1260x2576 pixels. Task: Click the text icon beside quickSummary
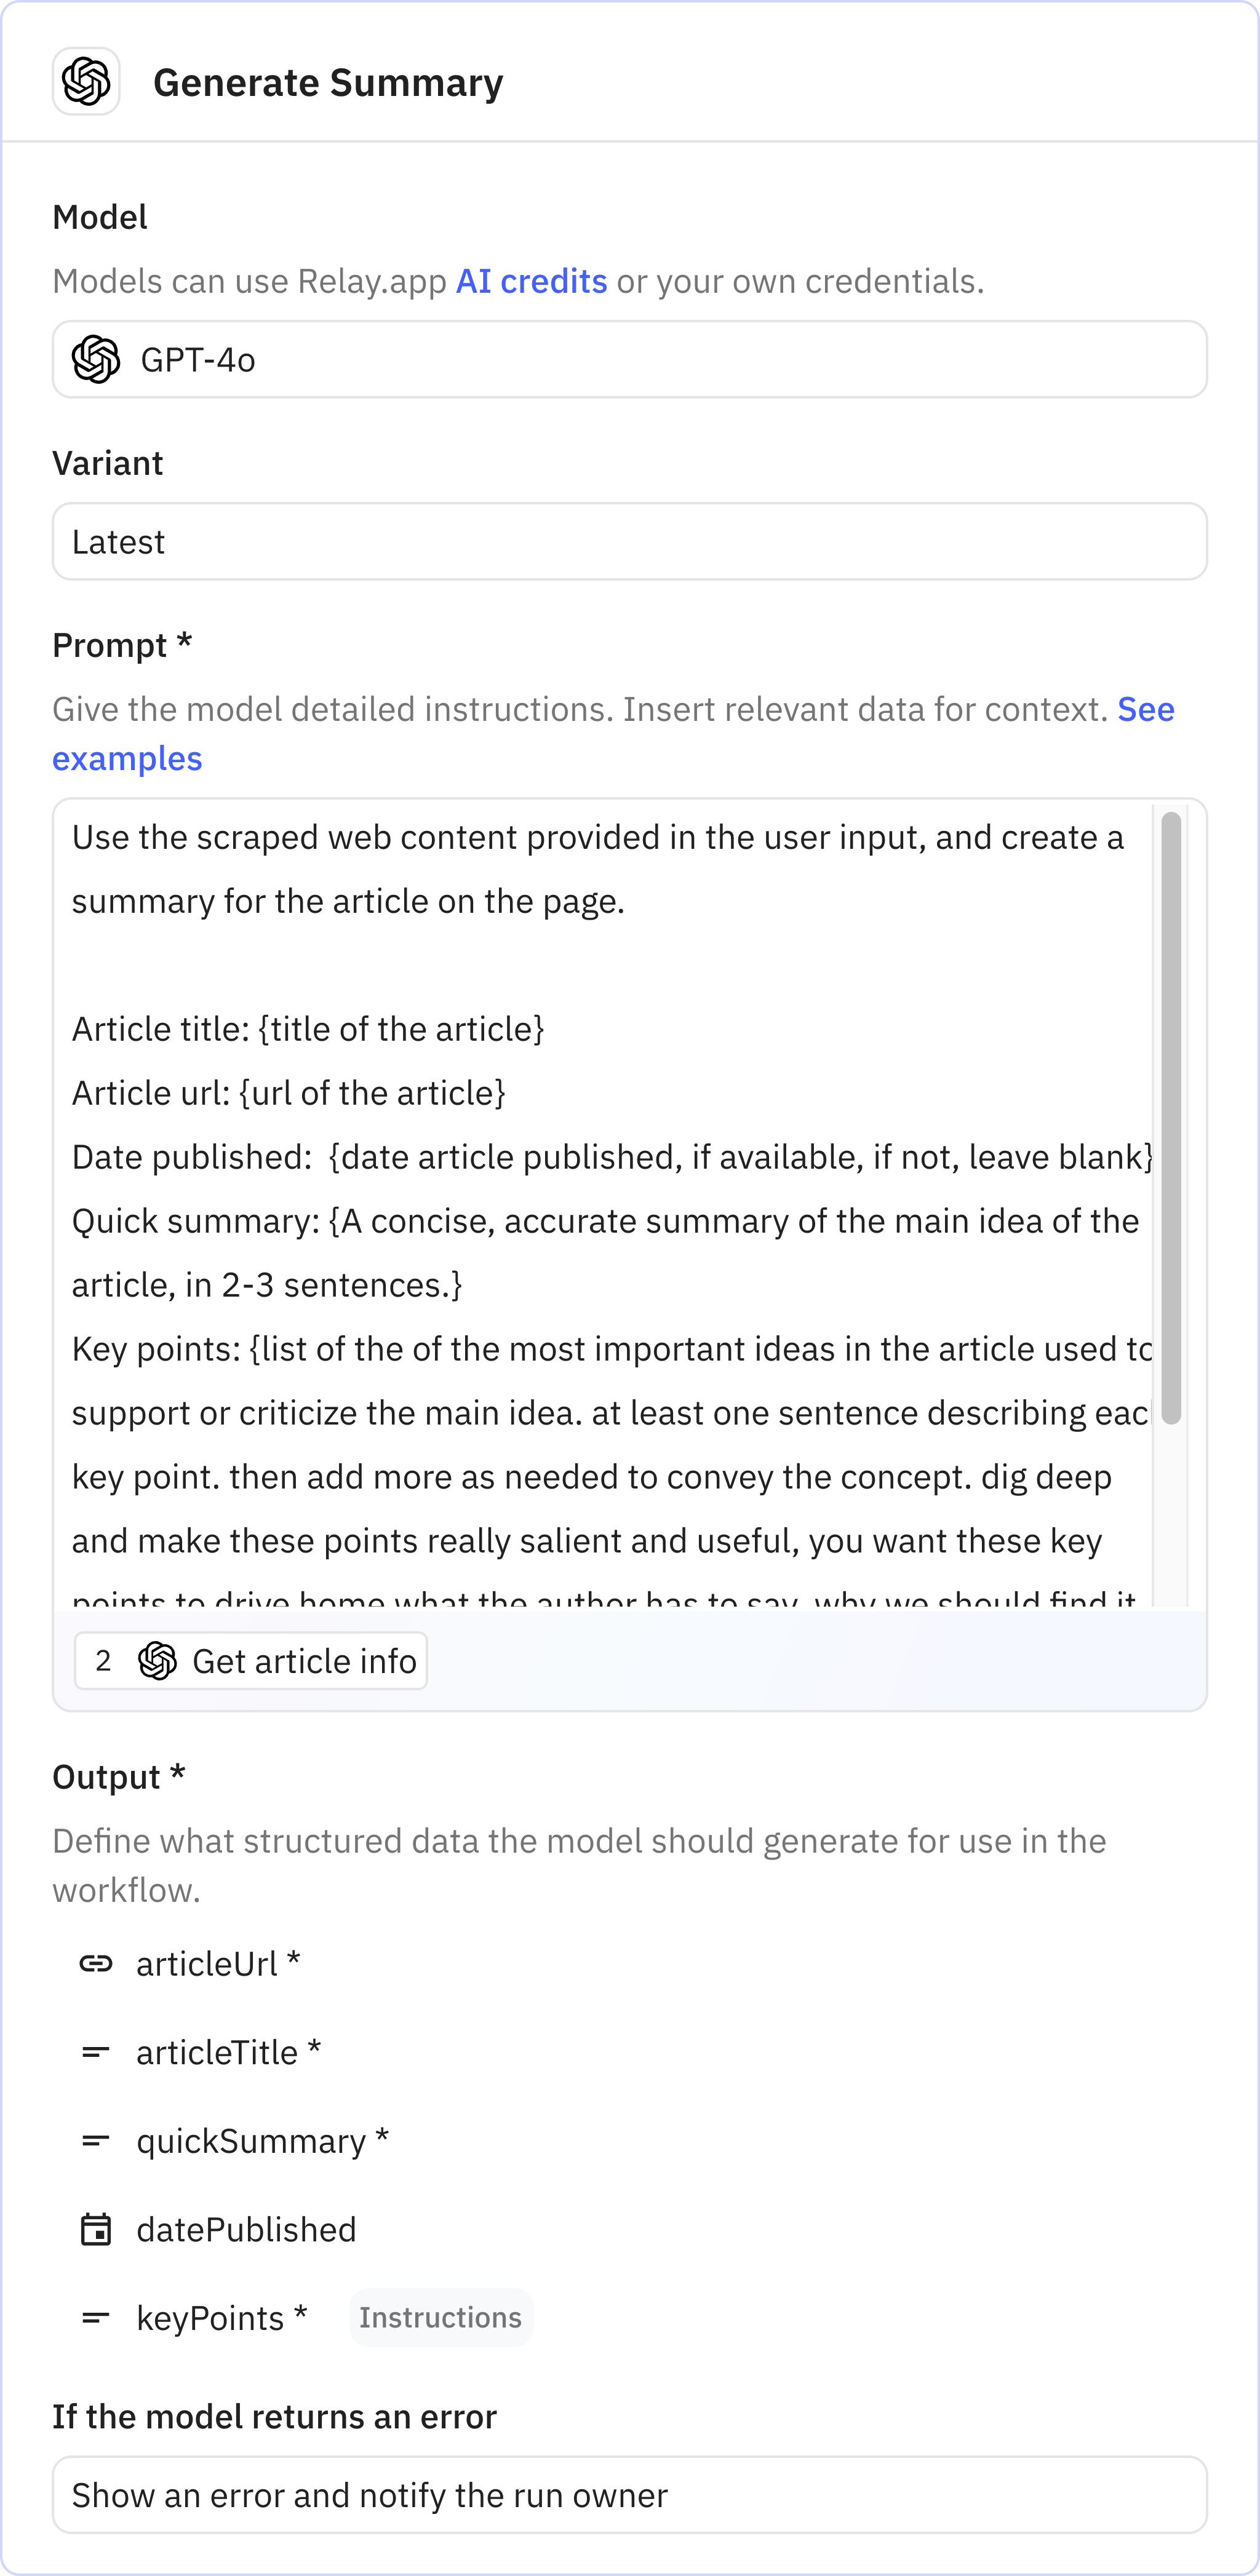[97, 2140]
